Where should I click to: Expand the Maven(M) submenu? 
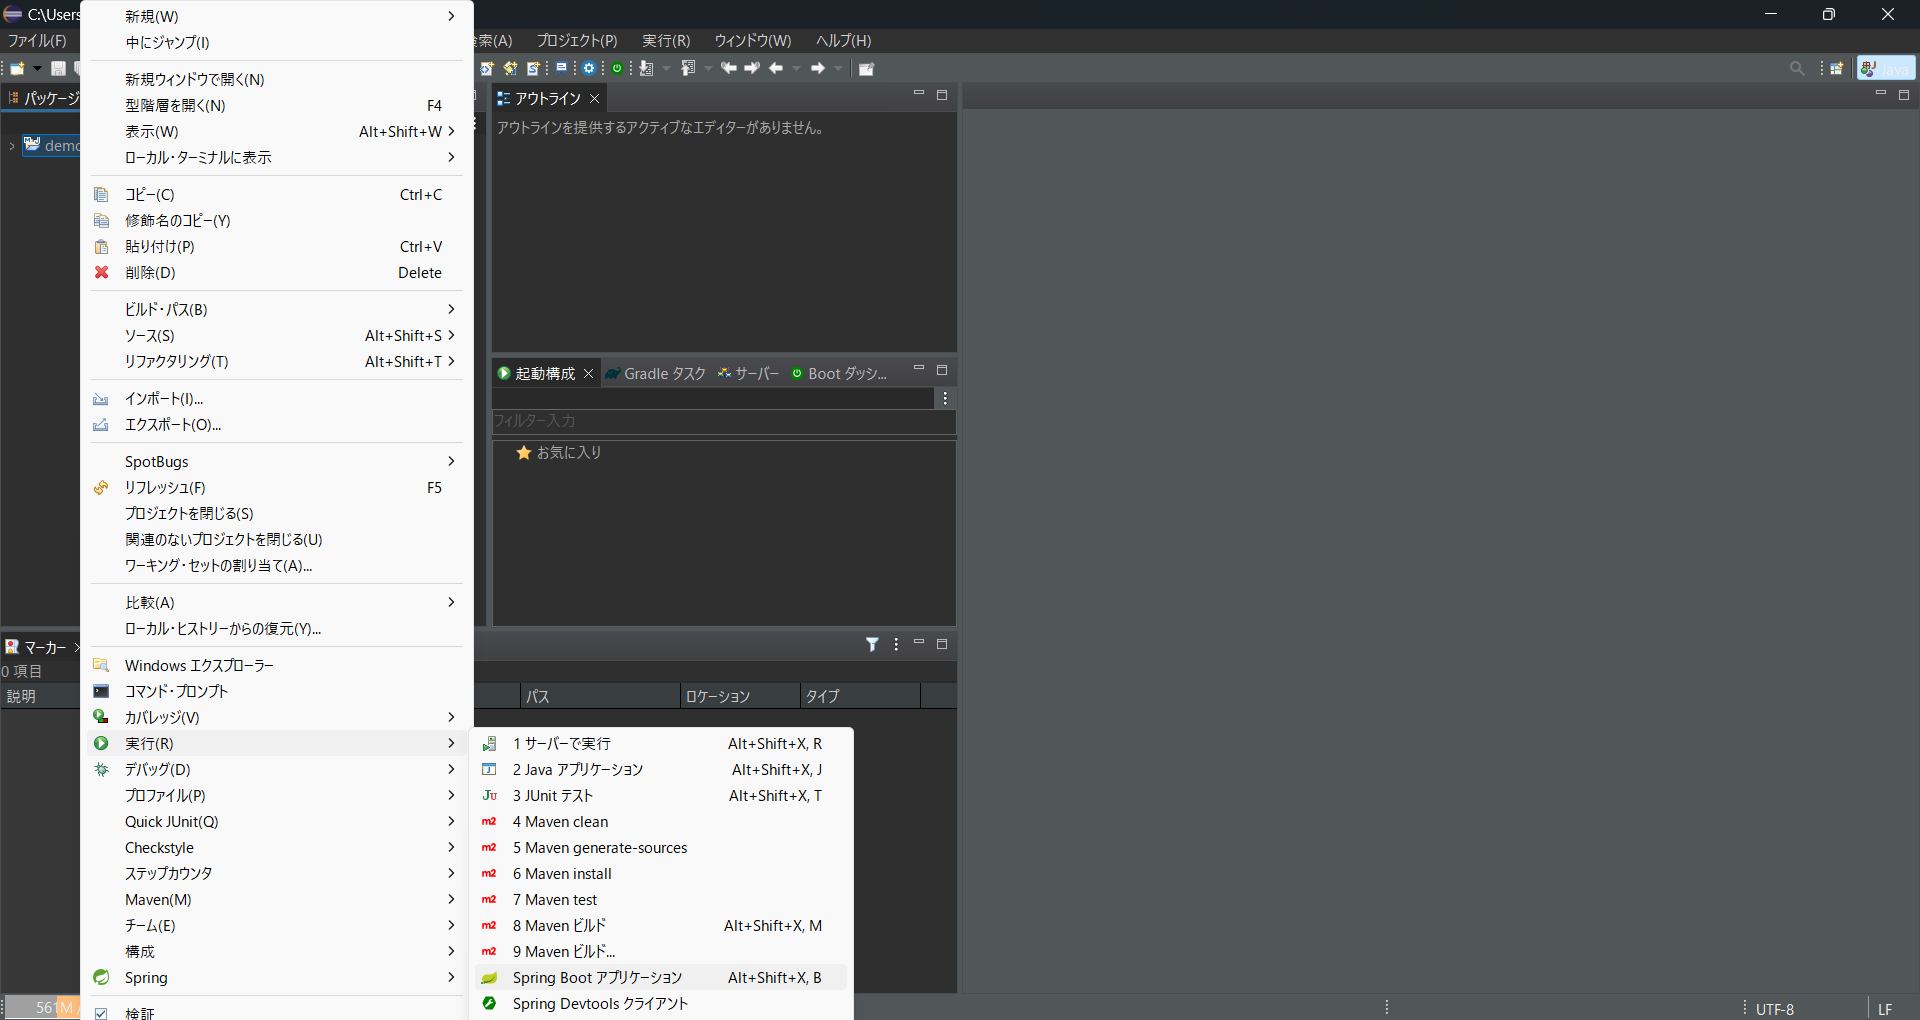pos(276,899)
